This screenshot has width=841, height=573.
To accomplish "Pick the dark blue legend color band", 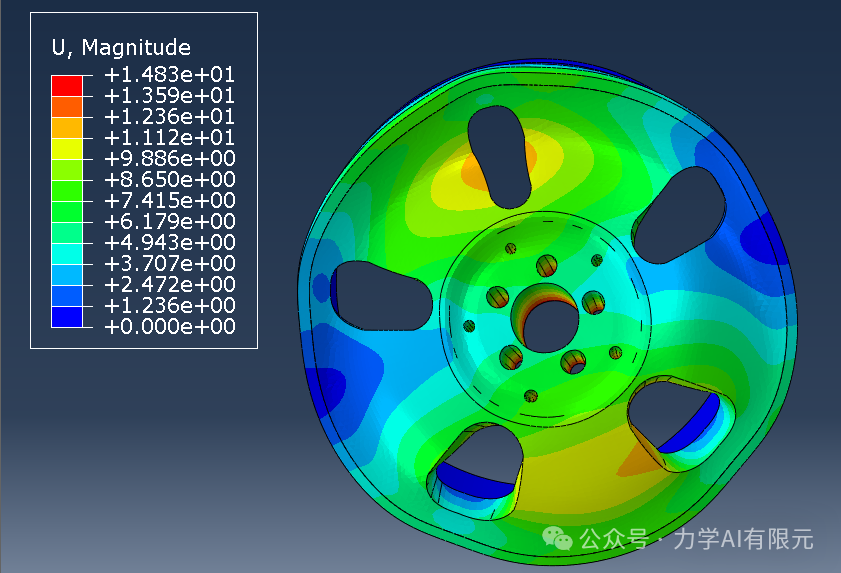I will (67, 317).
